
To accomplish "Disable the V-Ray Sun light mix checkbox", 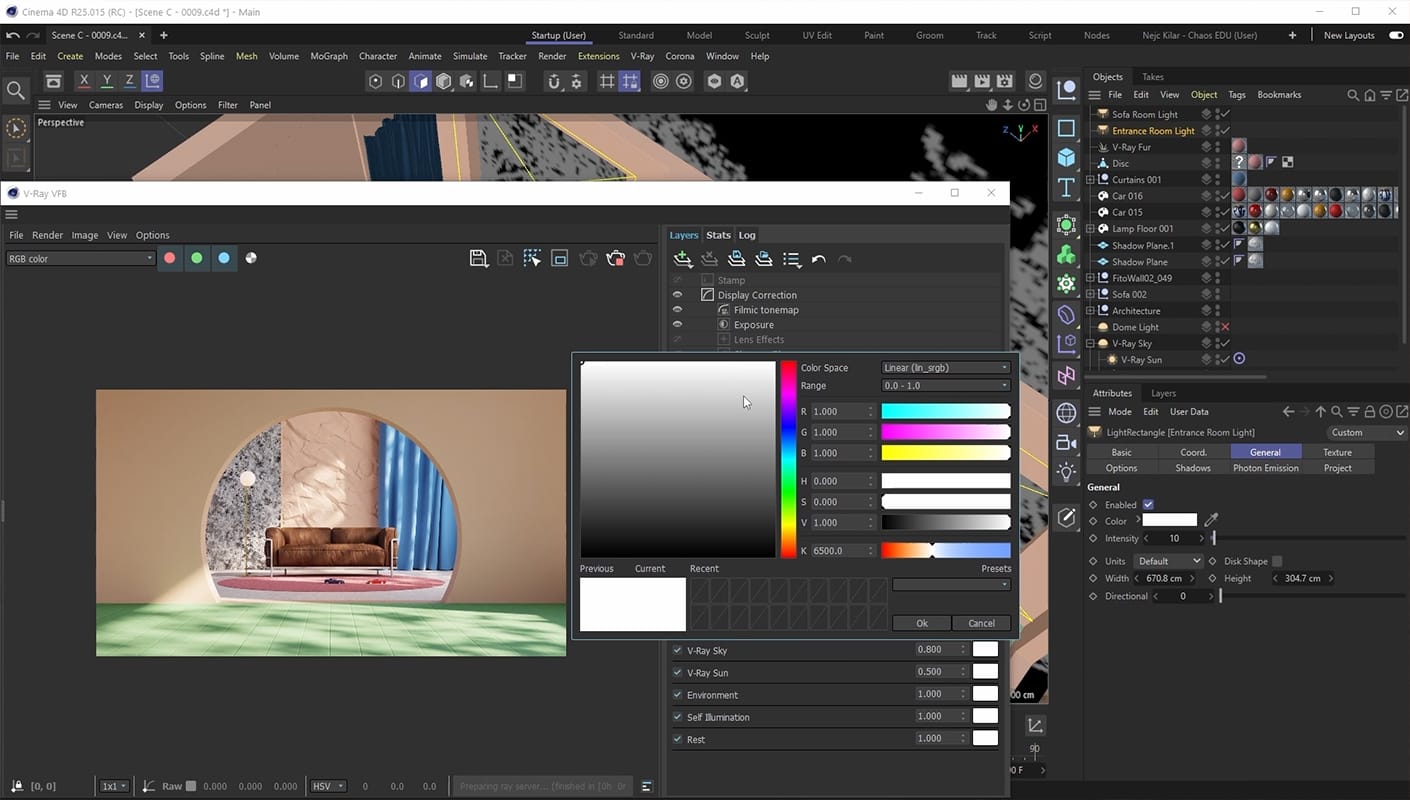I will coord(677,673).
